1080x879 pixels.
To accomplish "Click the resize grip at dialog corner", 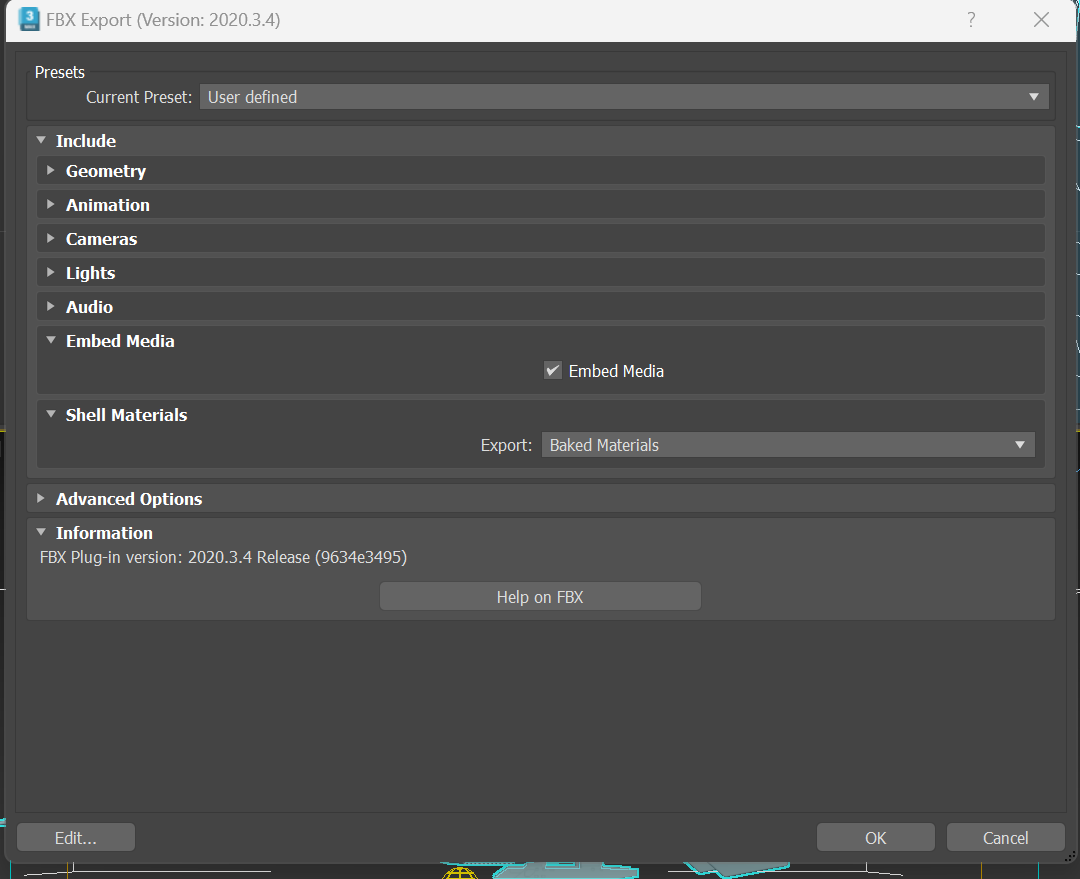I will coord(1070,856).
